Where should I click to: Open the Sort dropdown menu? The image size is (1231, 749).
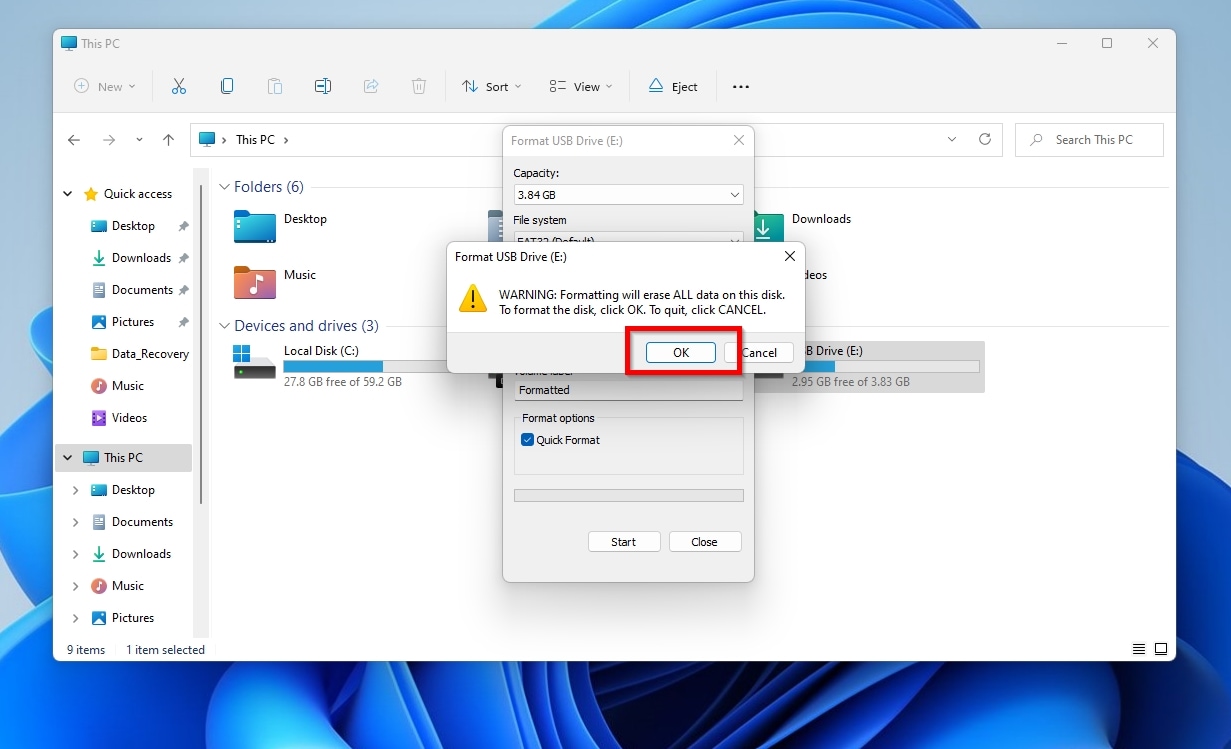coord(492,87)
